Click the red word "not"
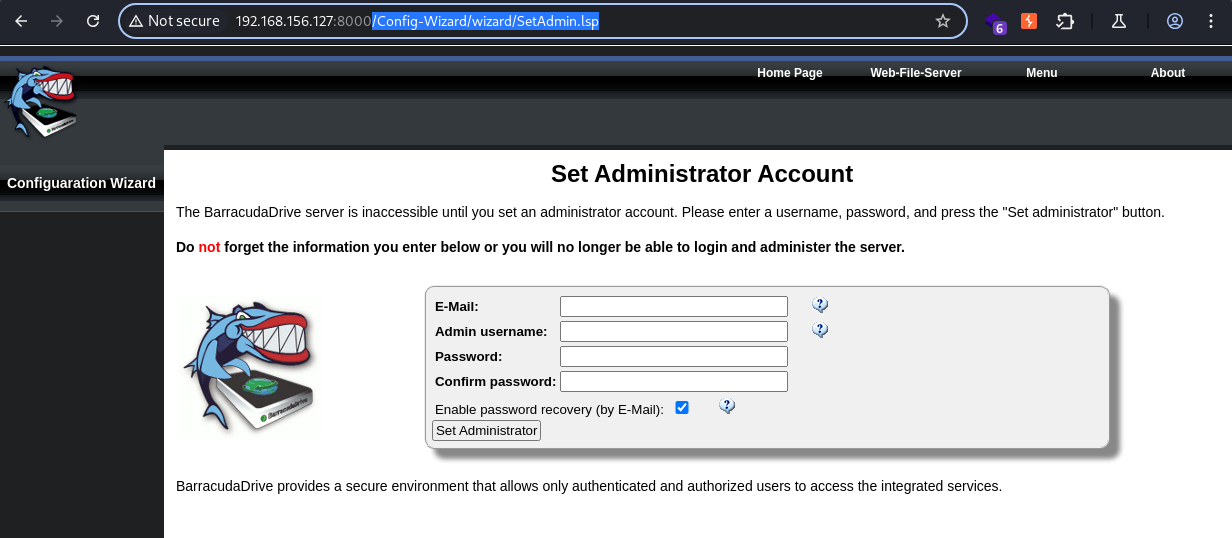 (x=209, y=247)
